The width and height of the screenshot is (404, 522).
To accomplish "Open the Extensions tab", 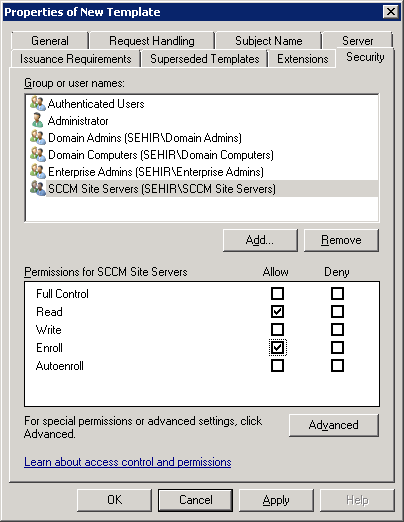I will coord(303,59).
